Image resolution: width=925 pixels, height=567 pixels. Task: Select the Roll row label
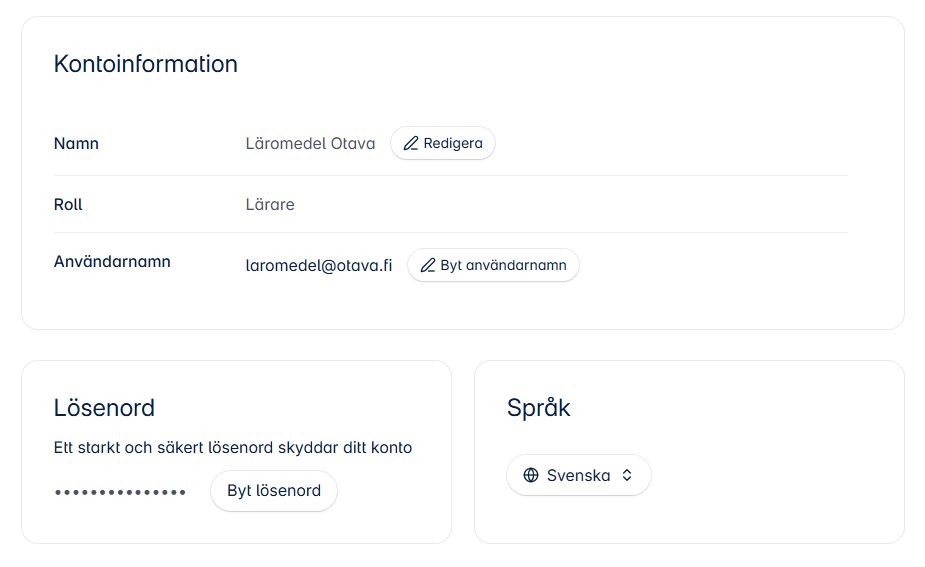68,205
